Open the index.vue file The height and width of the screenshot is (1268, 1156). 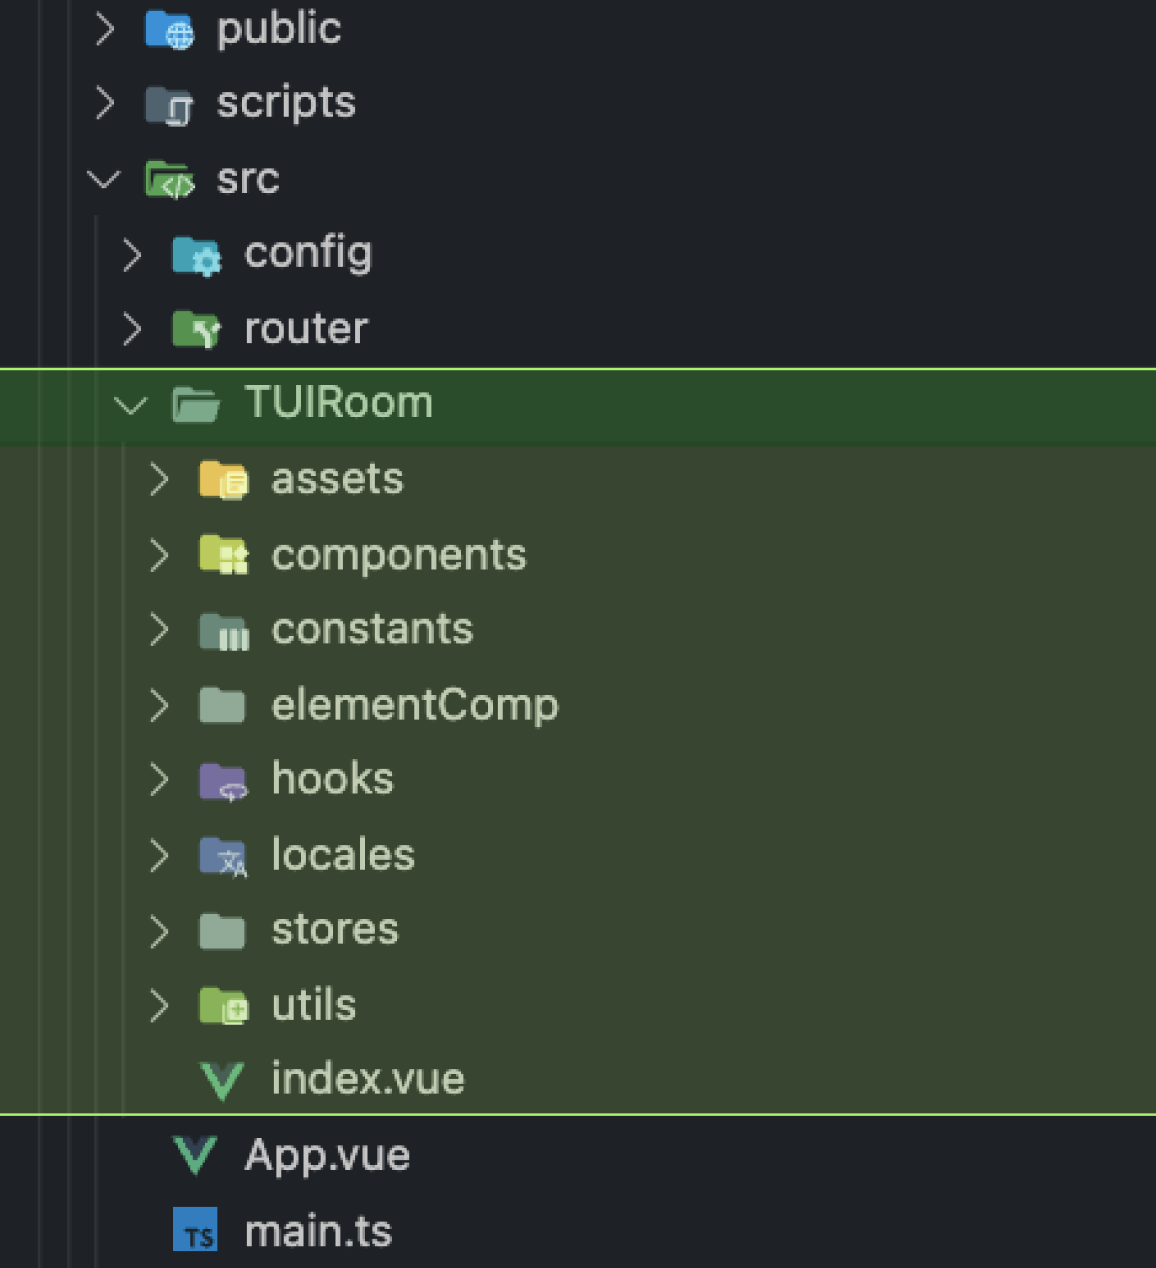[367, 1080]
